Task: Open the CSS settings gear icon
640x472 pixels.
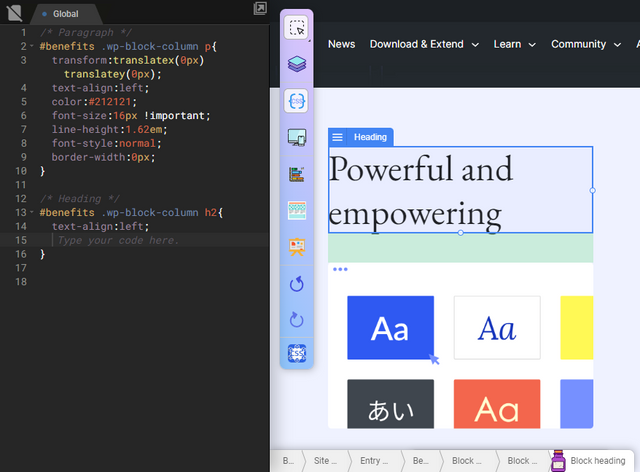Action: pos(297,353)
